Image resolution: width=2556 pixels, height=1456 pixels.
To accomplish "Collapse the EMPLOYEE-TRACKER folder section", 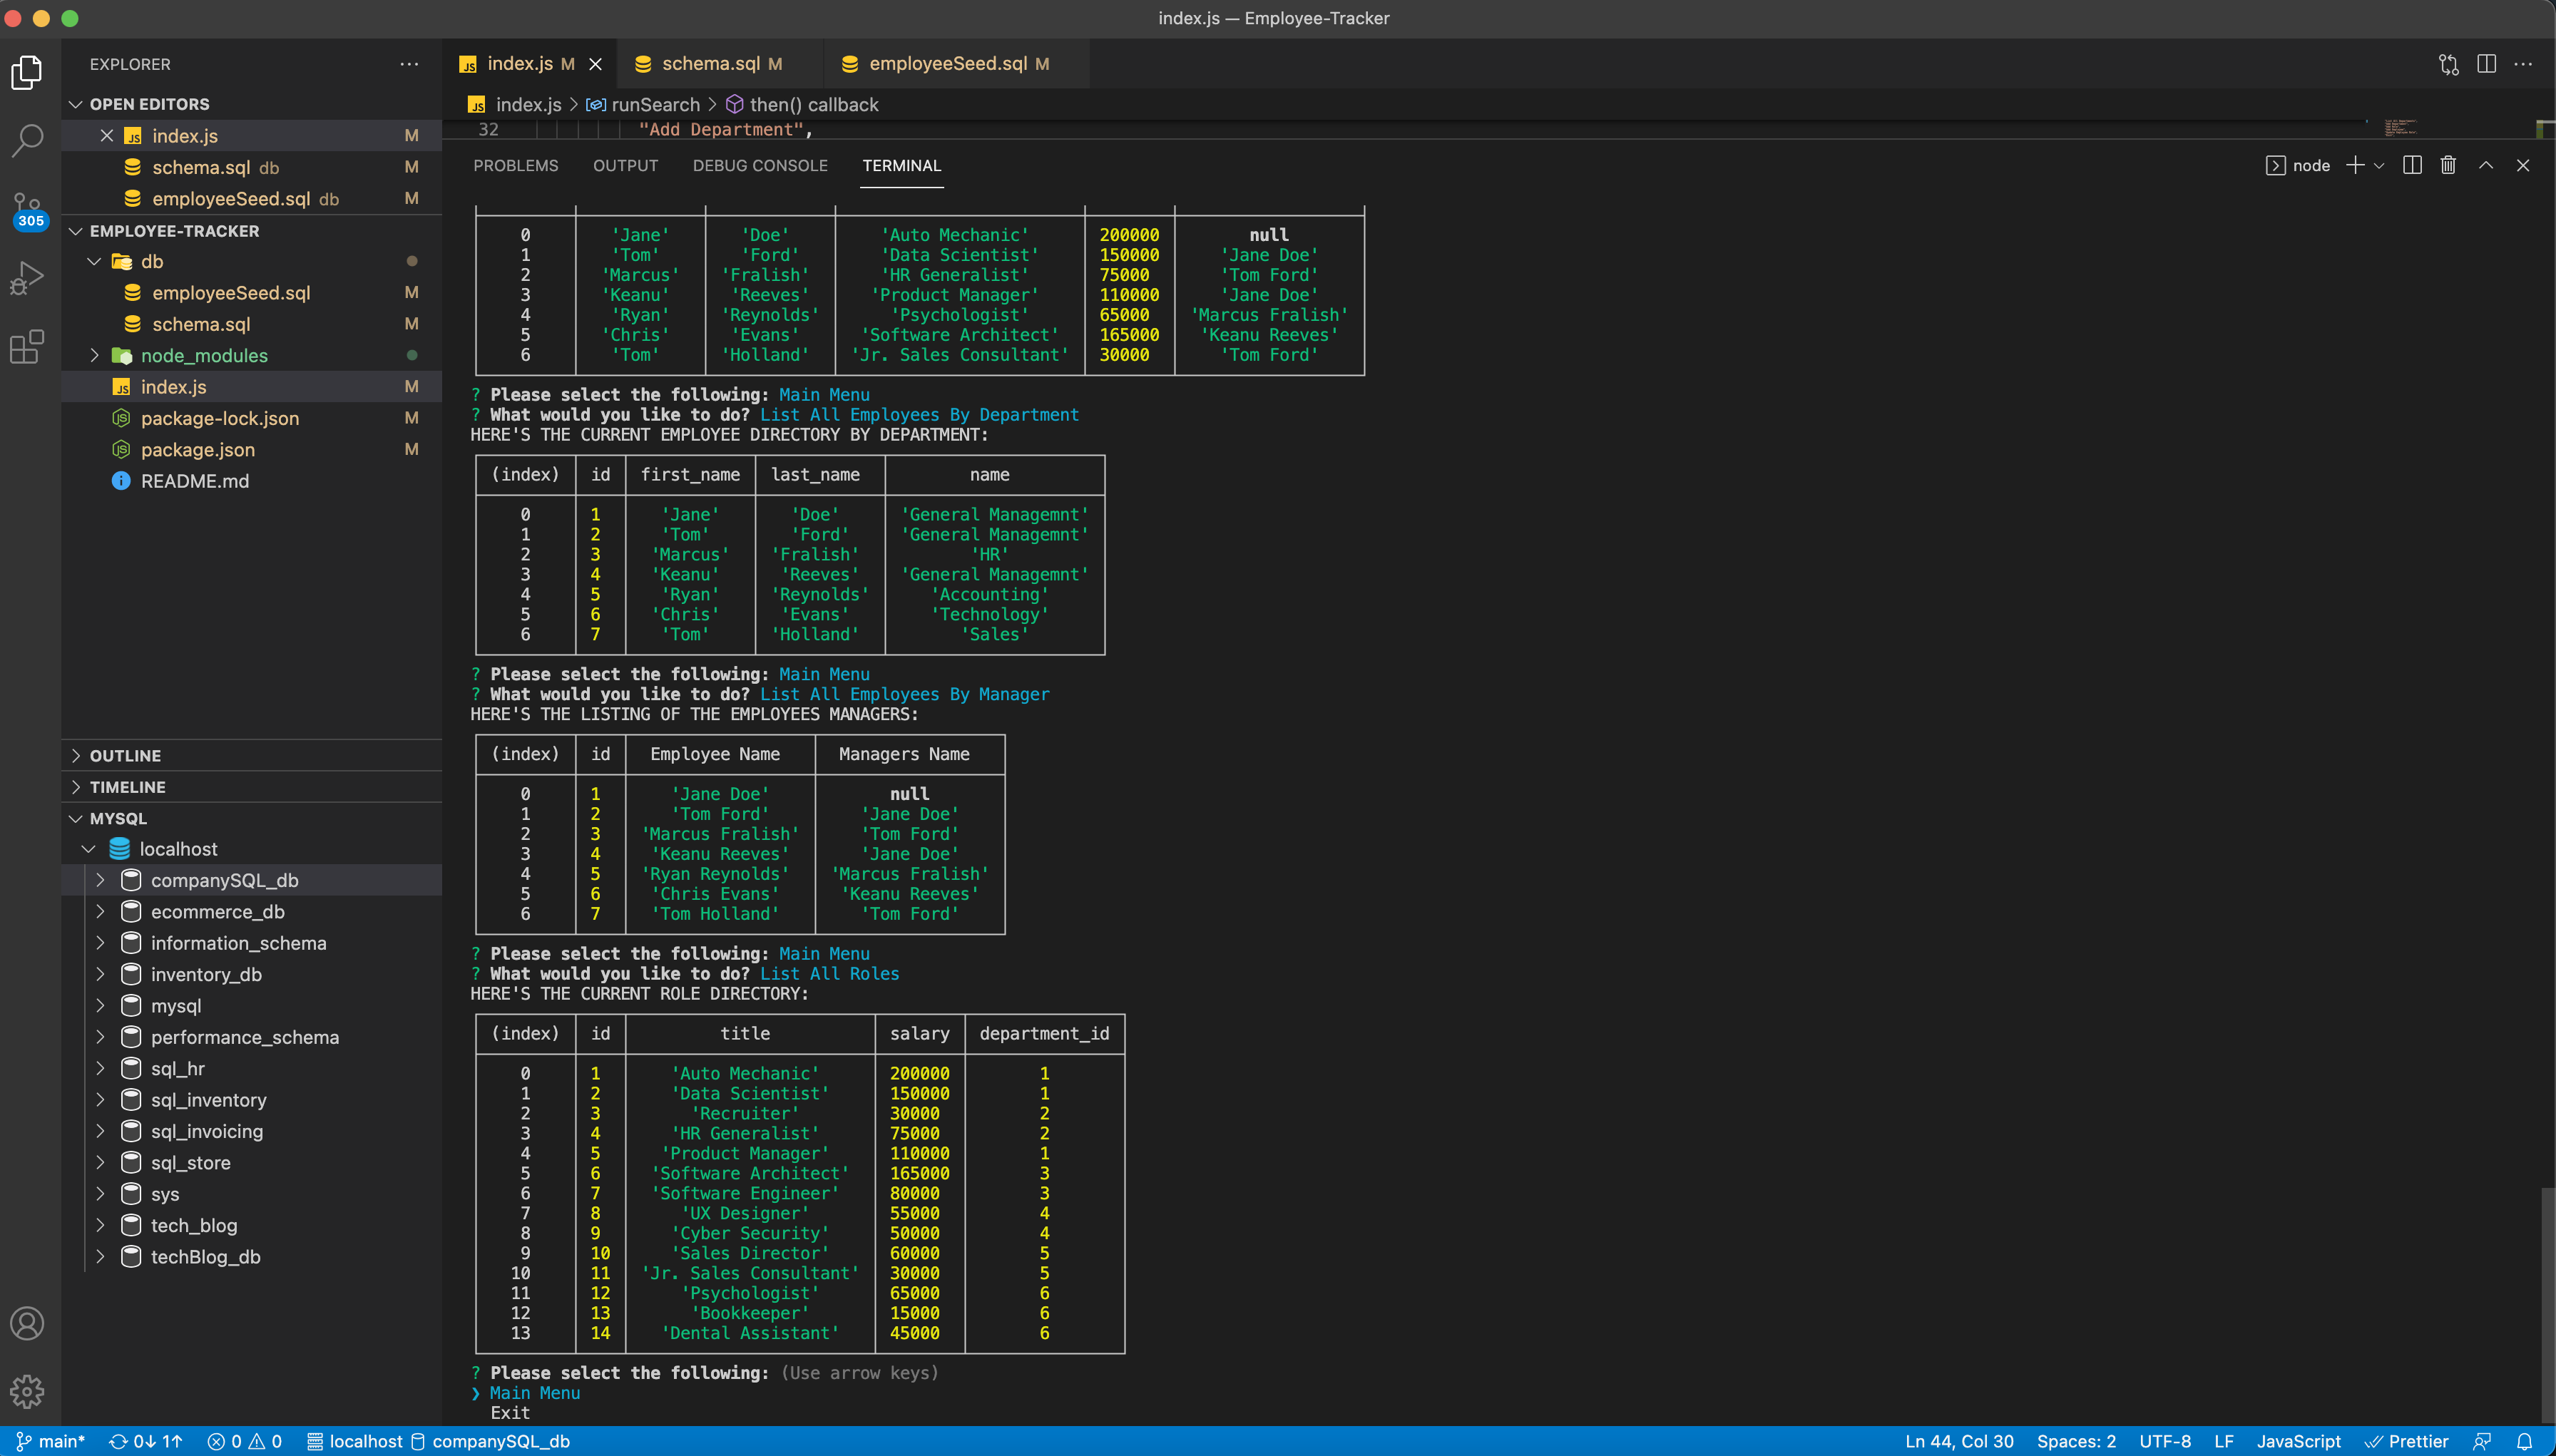I will (76, 231).
